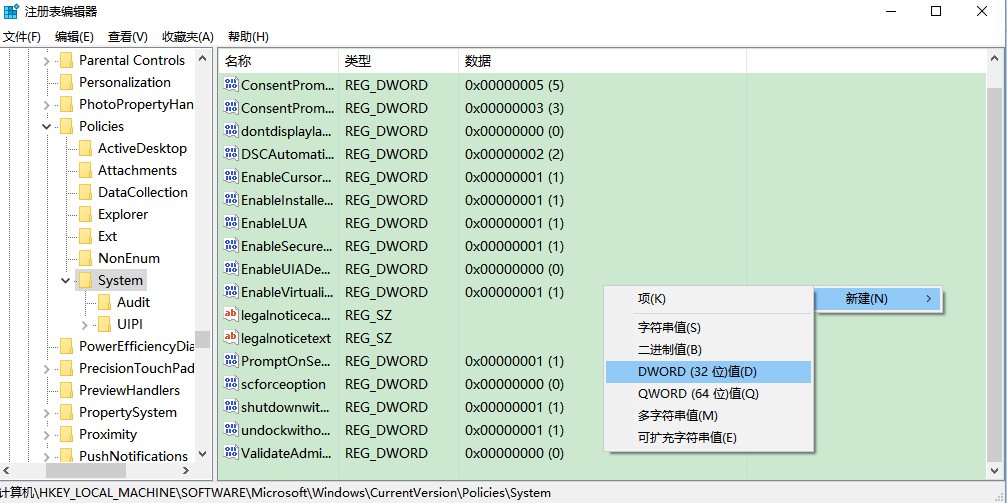Screen dimensions: 1007x503
Task: Click the Audit subfolder icon
Action: click(x=104, y=302)
